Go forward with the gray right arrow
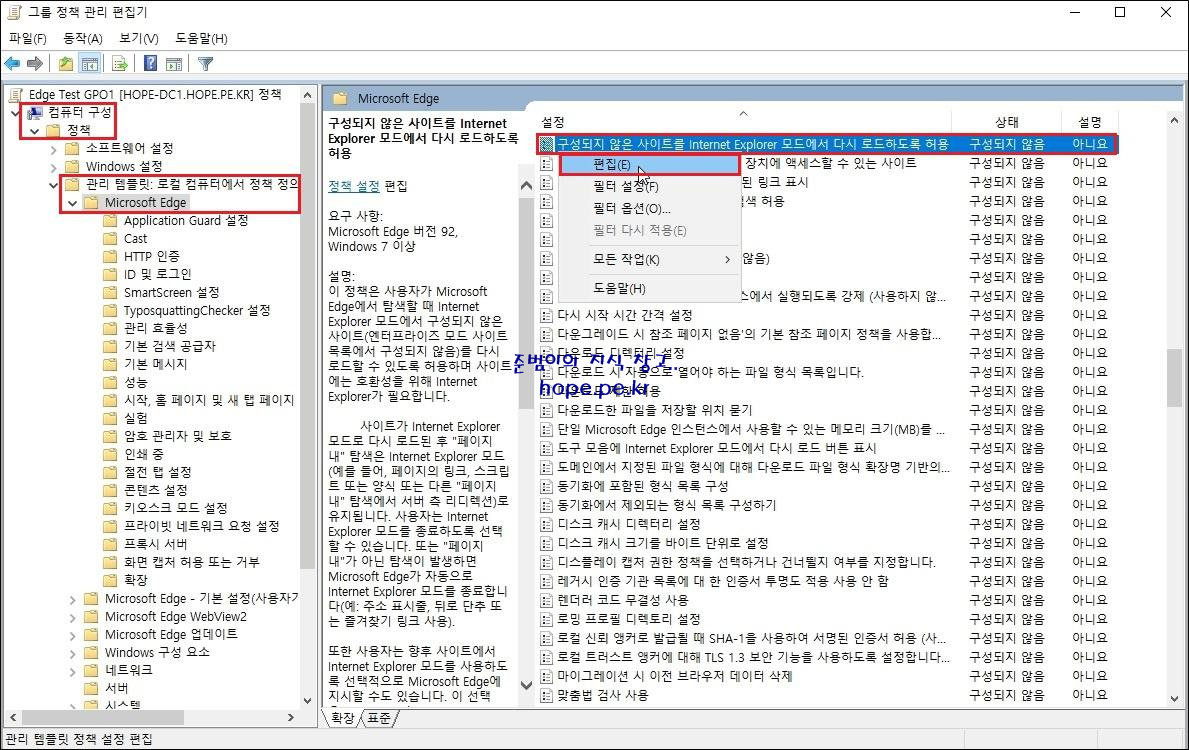Viewport: 1189px width, 750px height. (x=35, y=64)
